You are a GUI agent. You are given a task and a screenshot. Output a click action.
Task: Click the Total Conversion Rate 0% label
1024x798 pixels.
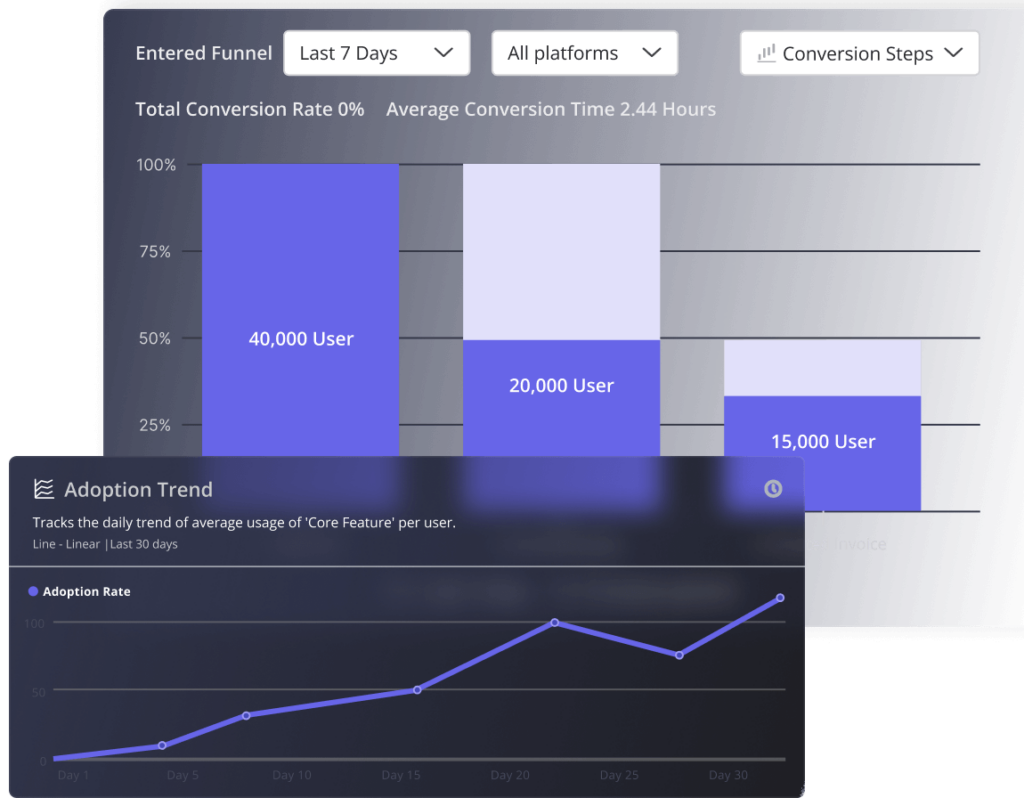click(250, 109)
